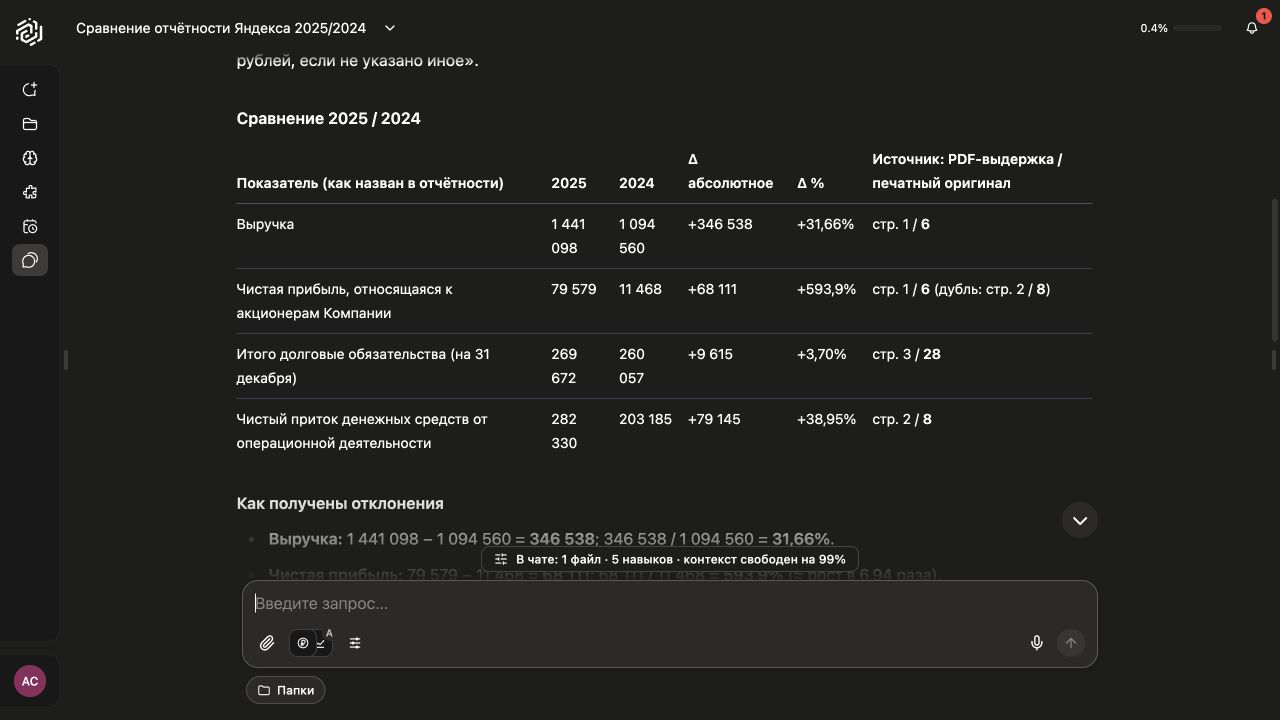Click the 0.4% usage progress bar
Image resolution: width=1280 pixels, height=720 pixels.
coord(1197,28)
